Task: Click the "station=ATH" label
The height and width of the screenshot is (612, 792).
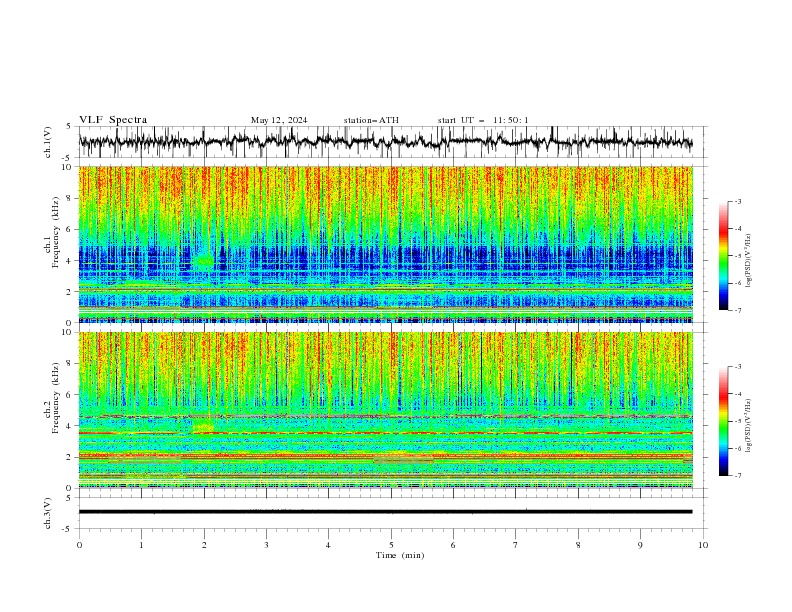Action: (x=371, y=120)
